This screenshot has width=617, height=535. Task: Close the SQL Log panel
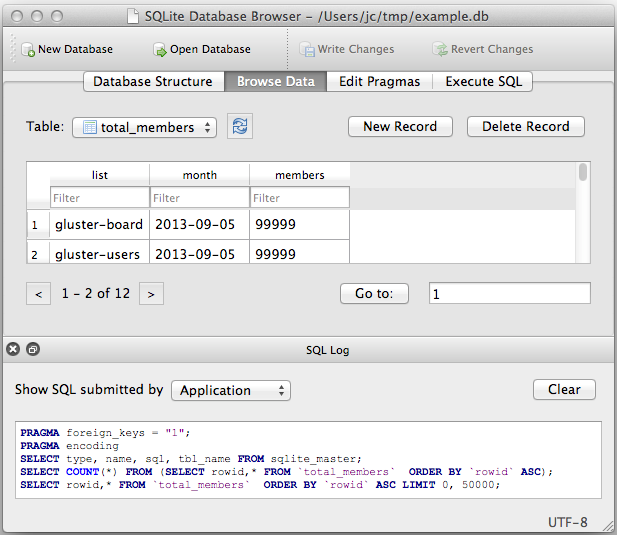[x=13, y=349]
